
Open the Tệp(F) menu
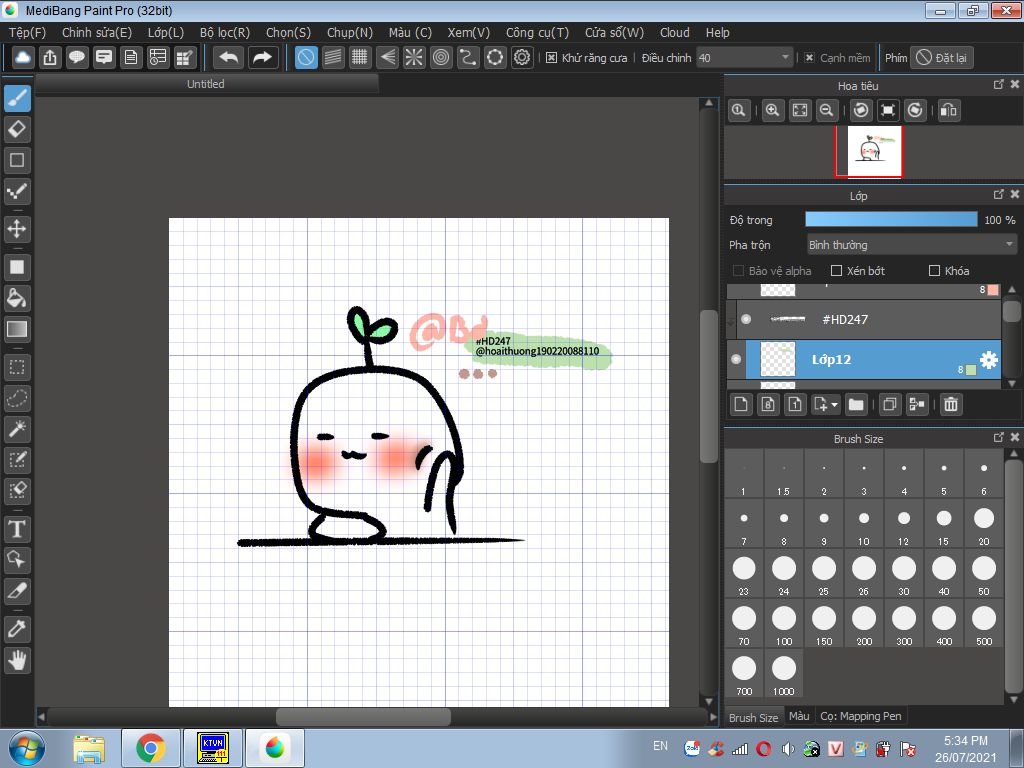tap(27, 33)
